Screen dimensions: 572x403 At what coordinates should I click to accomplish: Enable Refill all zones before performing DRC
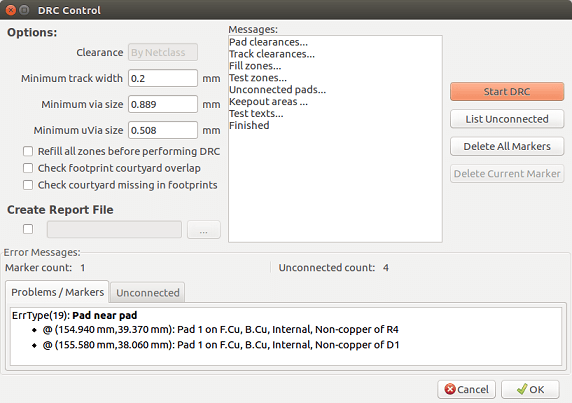28,151
